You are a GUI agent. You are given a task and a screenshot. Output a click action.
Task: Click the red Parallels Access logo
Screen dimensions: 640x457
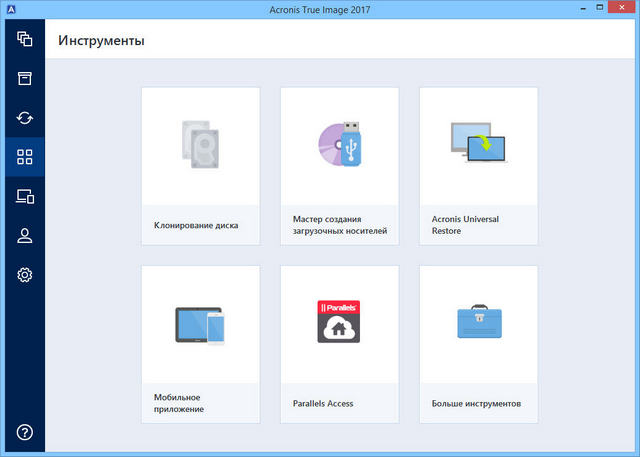coord(339,322)
